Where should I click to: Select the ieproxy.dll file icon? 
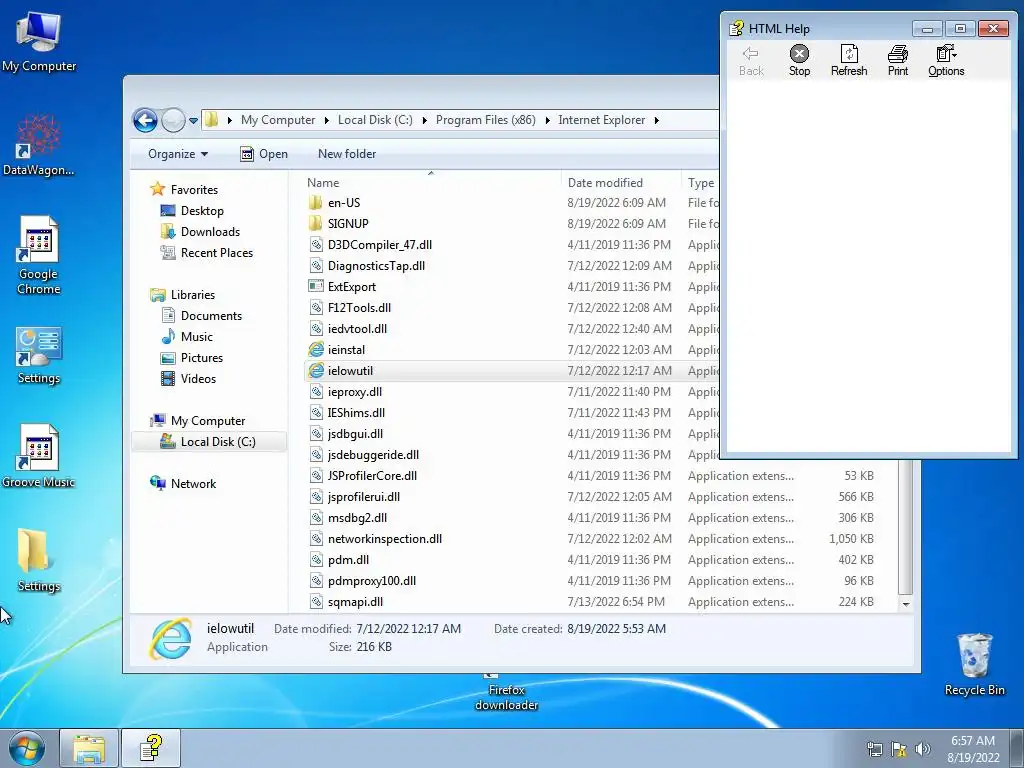point(316,392)
